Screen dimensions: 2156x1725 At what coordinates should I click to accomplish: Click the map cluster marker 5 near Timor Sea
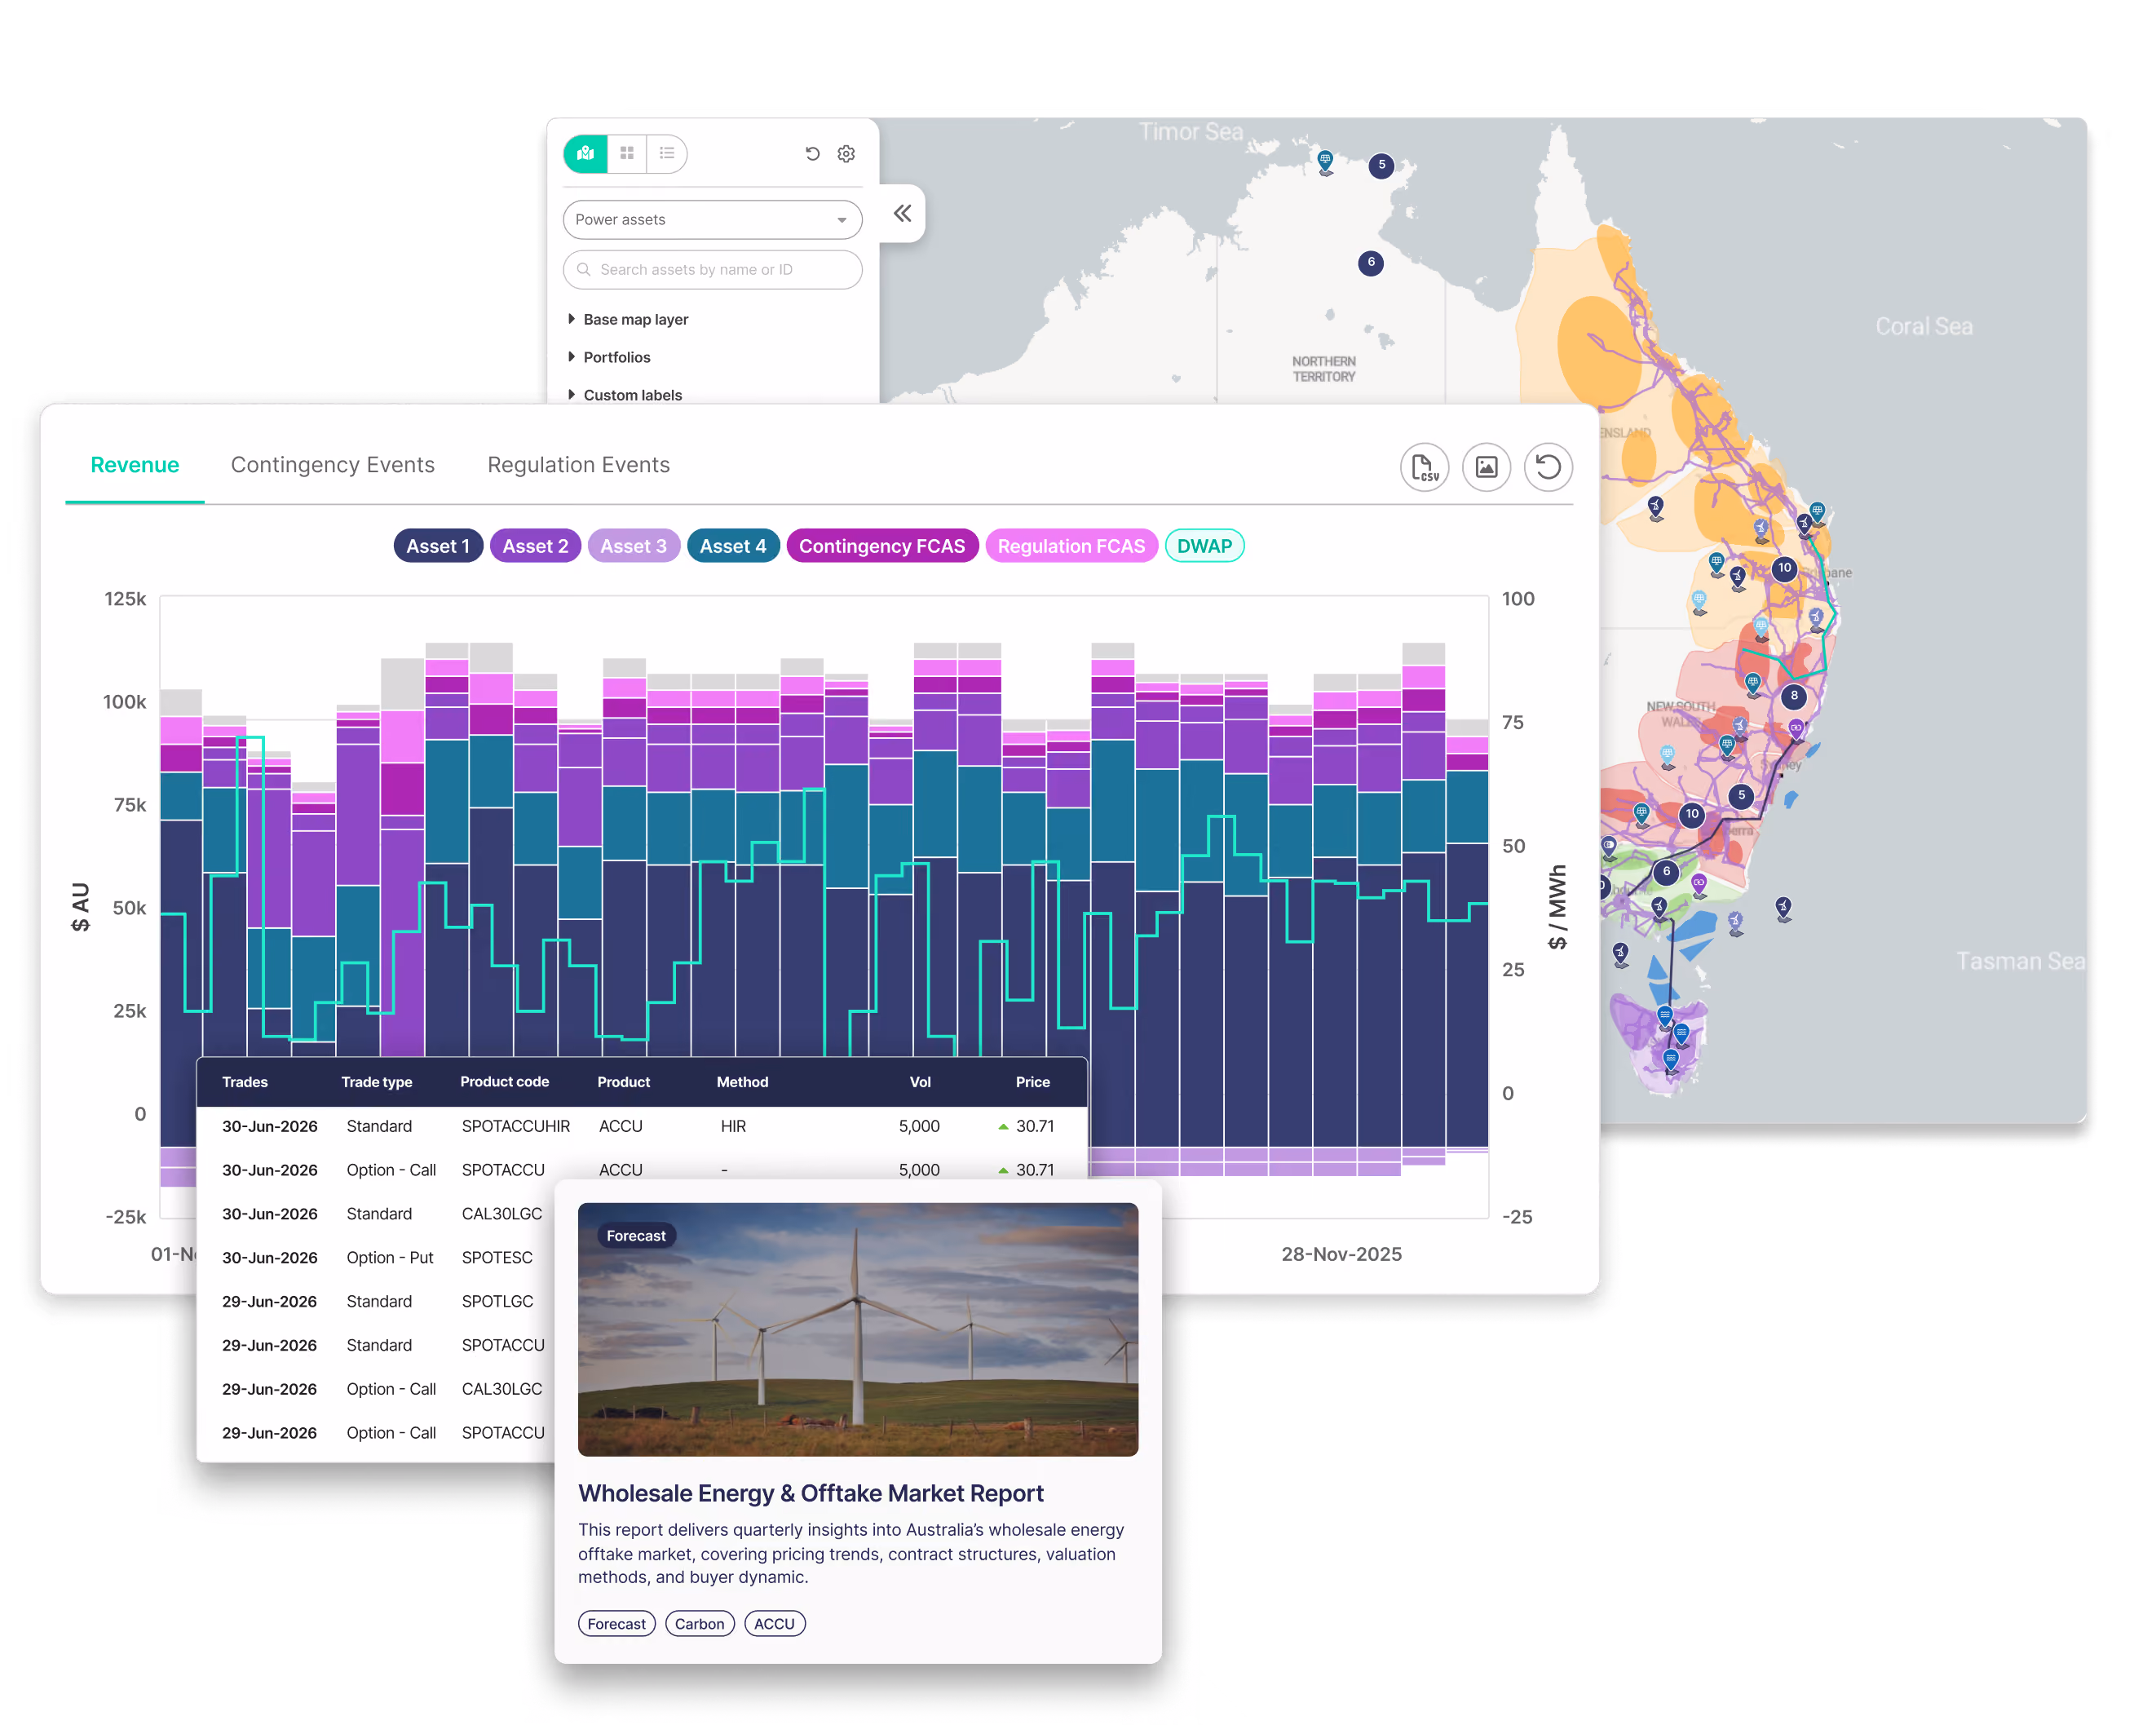click(x=1381, y=165)
